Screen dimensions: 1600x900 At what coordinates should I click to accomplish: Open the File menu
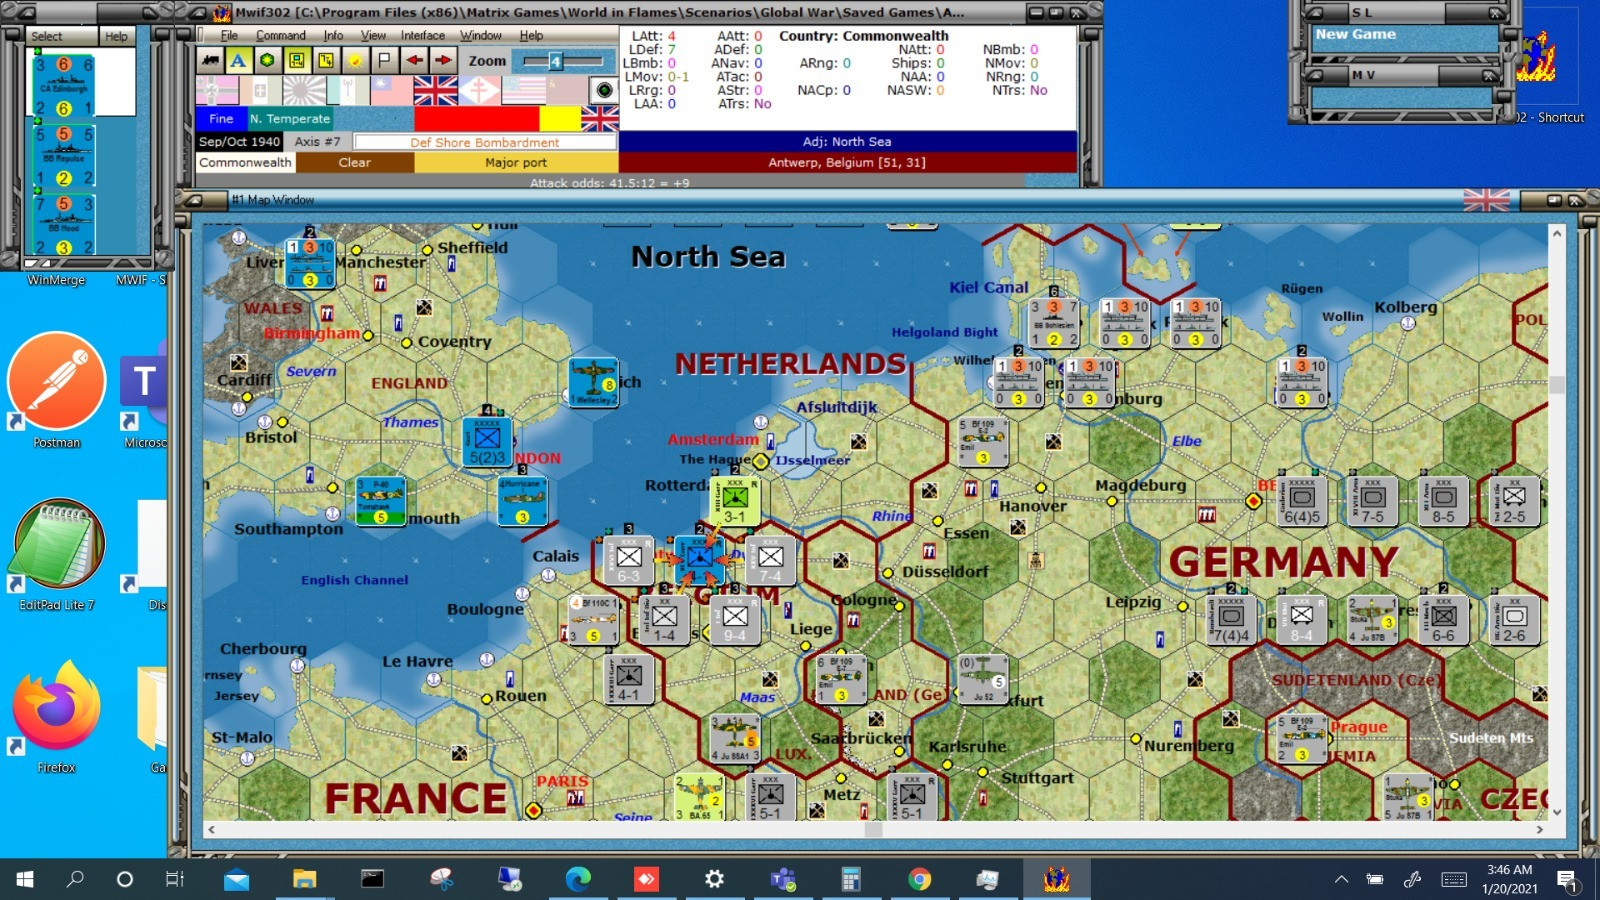tap(229, 35)
